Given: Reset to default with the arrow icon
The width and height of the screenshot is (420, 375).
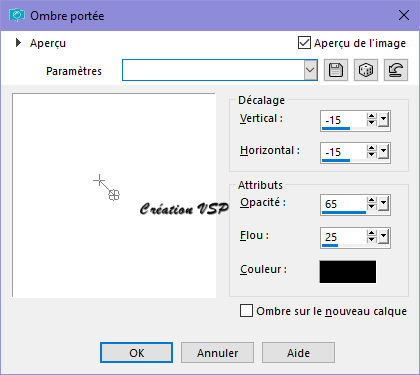Looking at the screenshot, I should (396, 70).
